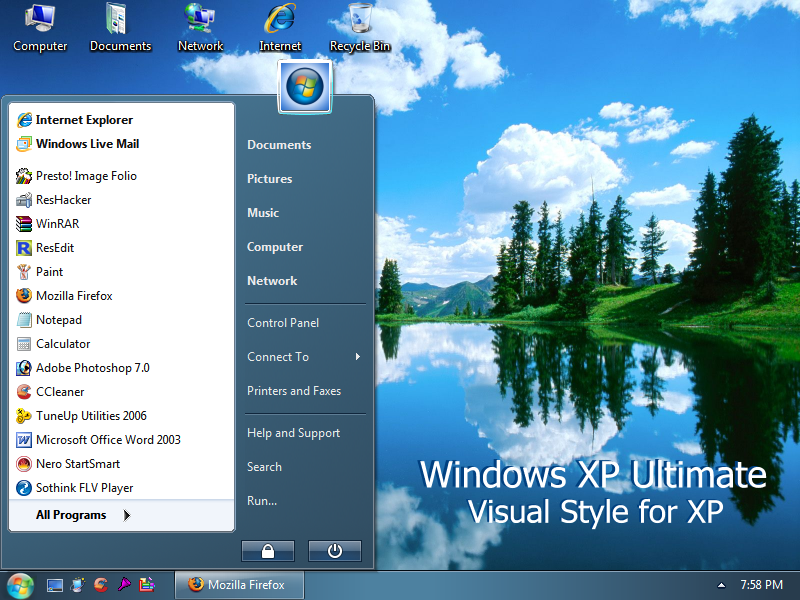Switch to the Mozilla Firefox taskbar window
800x600 pixels.
(239, 585)
